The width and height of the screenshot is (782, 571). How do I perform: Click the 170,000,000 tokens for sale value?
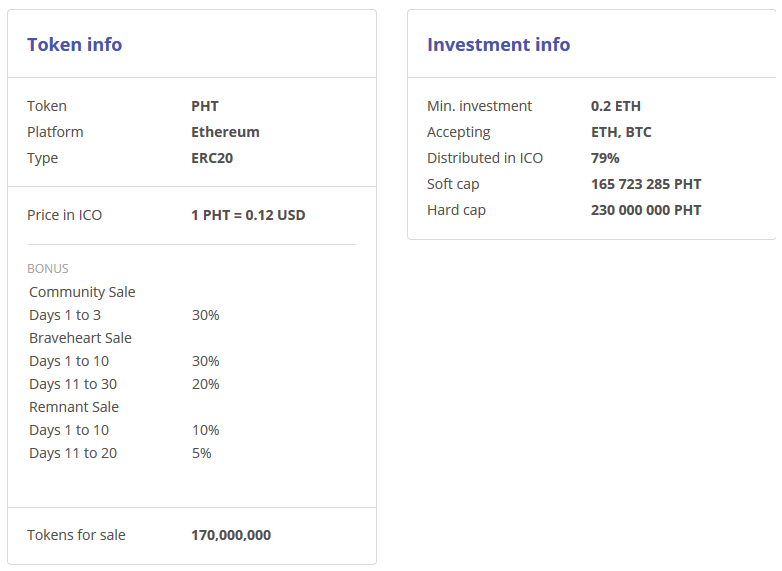pyautogui.click(x=230, y=535)
